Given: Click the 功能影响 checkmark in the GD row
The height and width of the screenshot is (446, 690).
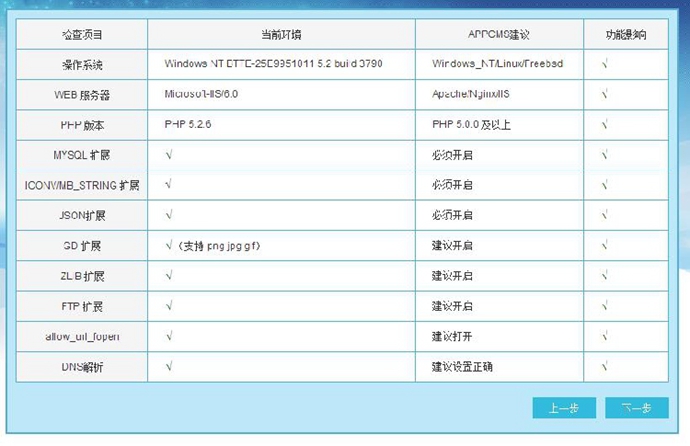Looking at the screenshot, I should click(605, 245).
